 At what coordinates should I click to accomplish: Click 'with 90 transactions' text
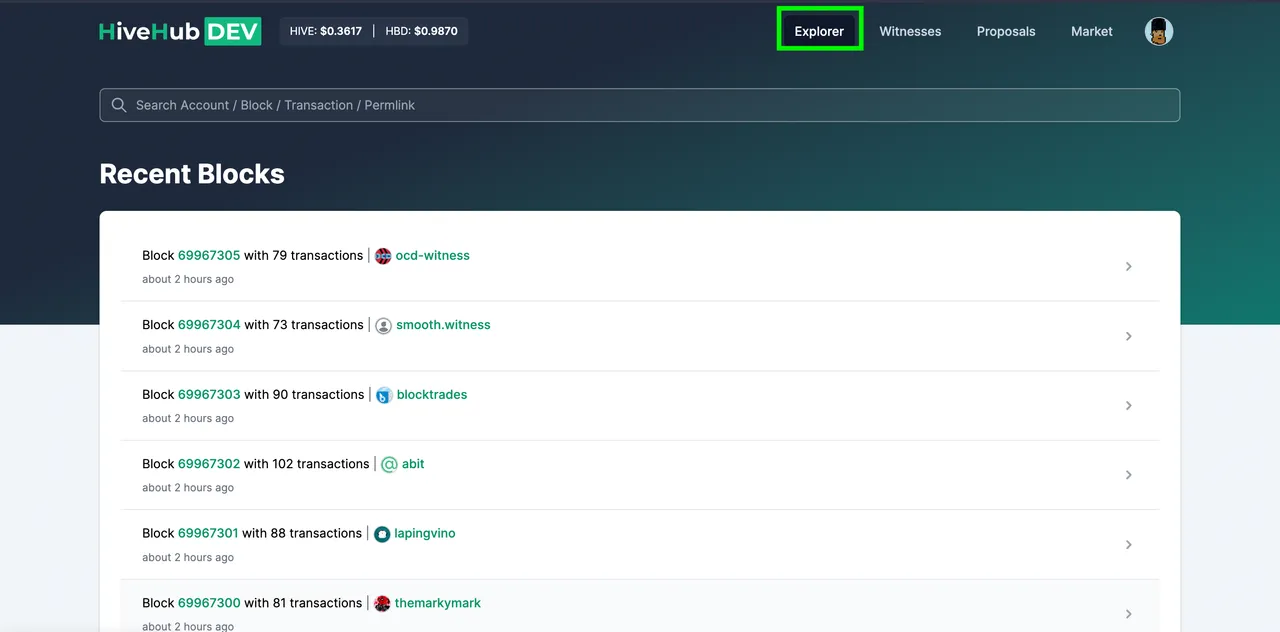[304, 395]
